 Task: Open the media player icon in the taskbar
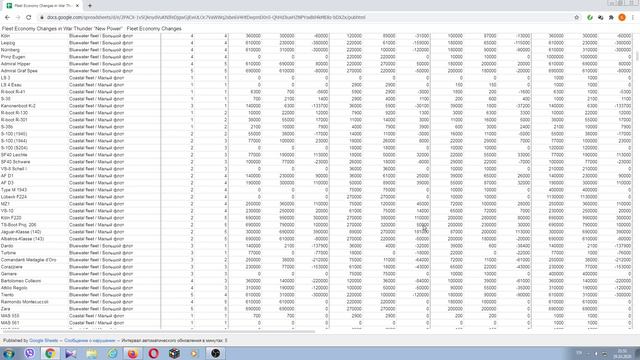coord(195,353)
